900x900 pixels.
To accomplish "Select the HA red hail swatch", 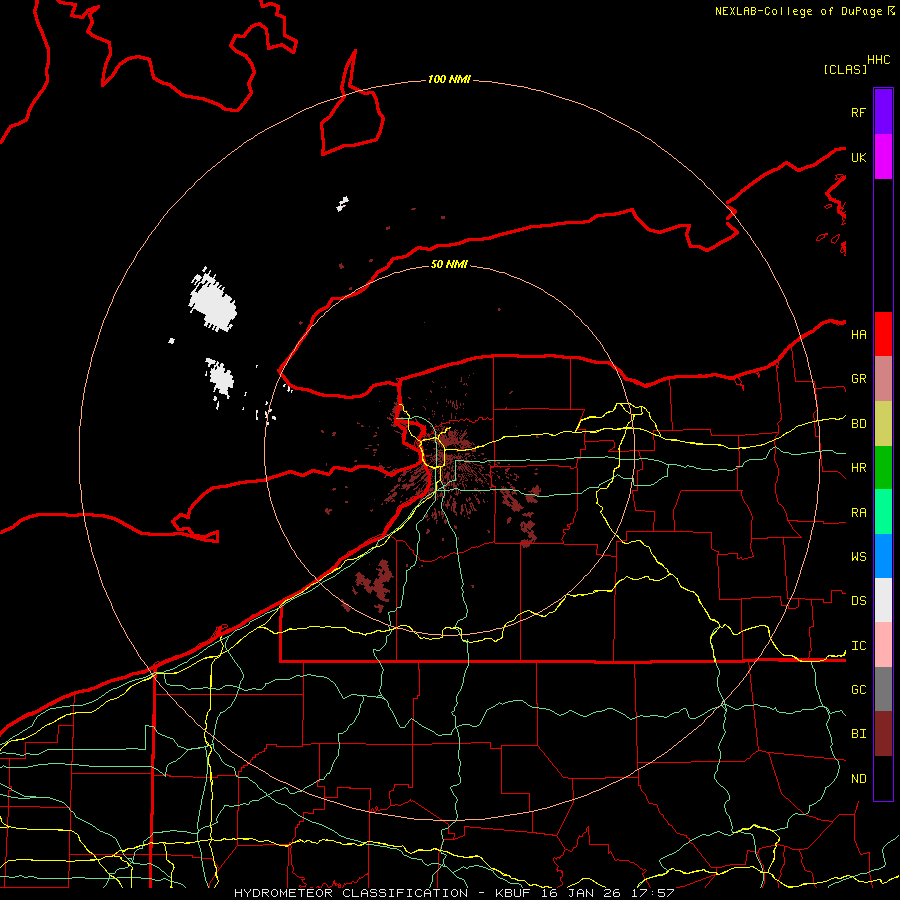I will [883, 334].
